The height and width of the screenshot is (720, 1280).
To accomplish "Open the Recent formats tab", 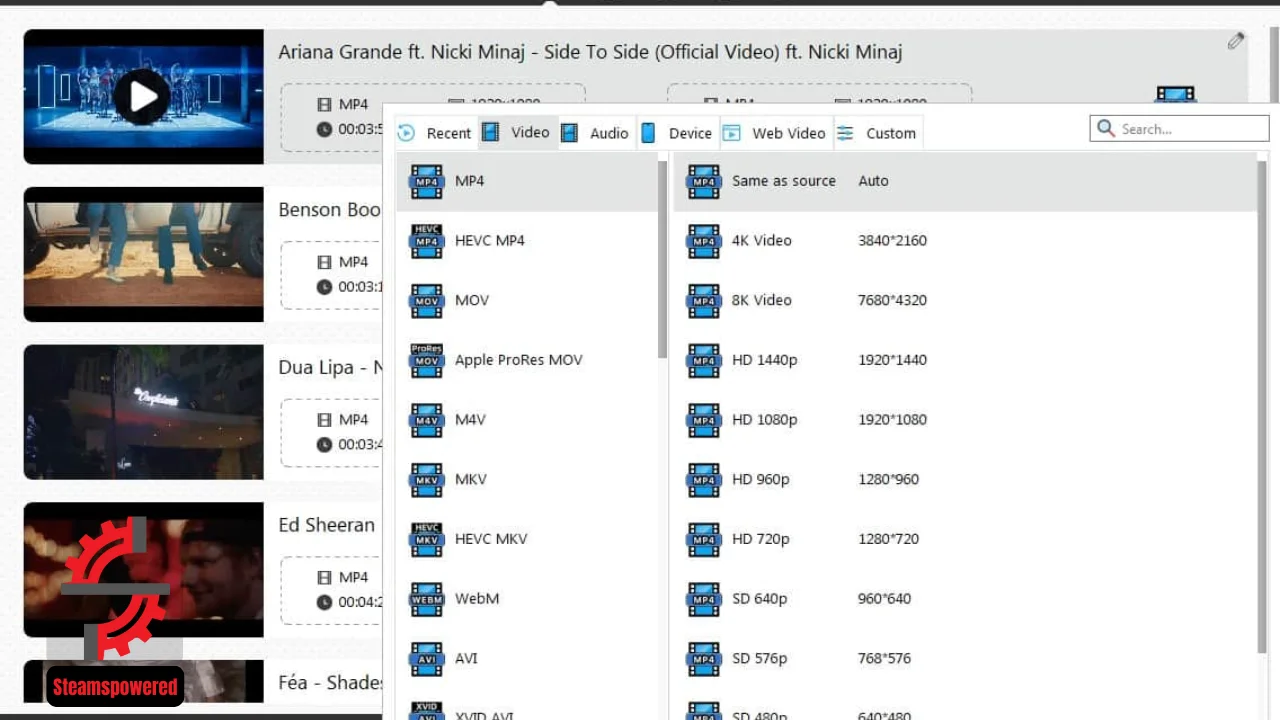I will [435, 133].
